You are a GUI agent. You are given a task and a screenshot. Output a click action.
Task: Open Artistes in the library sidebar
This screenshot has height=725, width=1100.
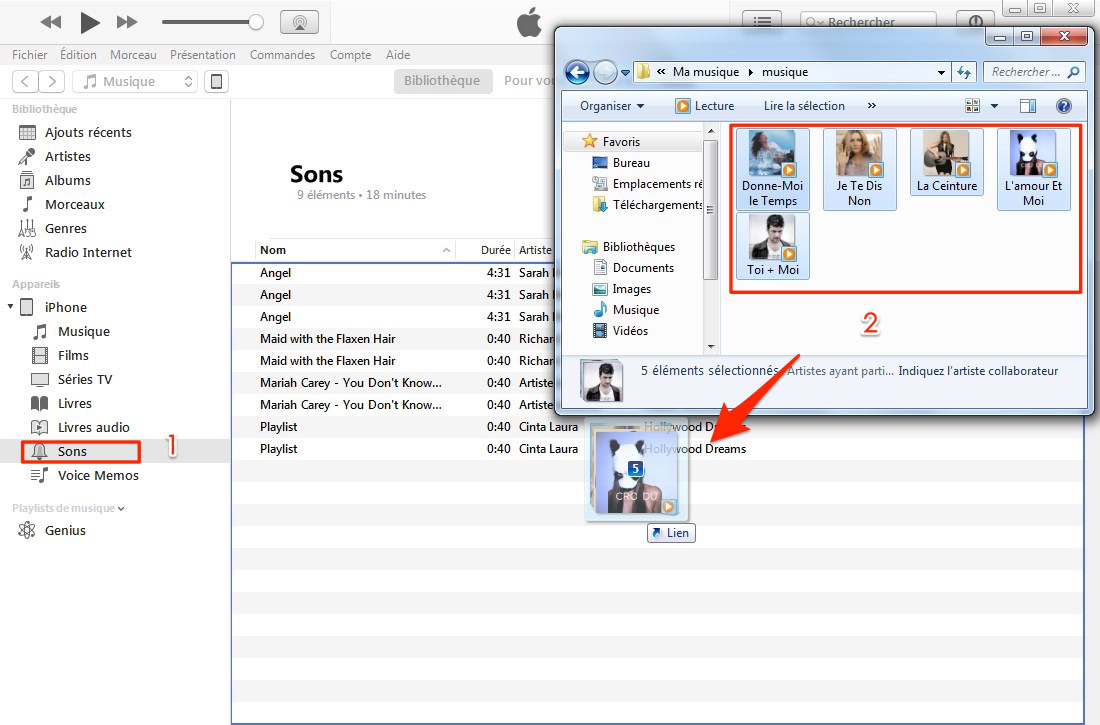tap(67, 157)
